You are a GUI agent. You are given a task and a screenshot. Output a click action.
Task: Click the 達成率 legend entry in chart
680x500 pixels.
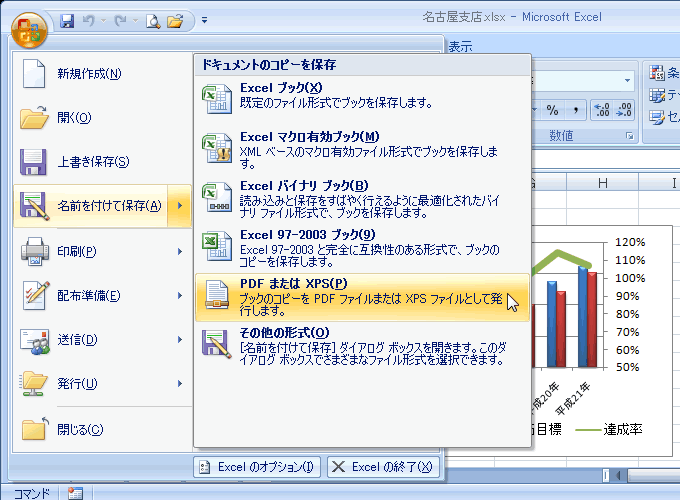pos(608,430)
